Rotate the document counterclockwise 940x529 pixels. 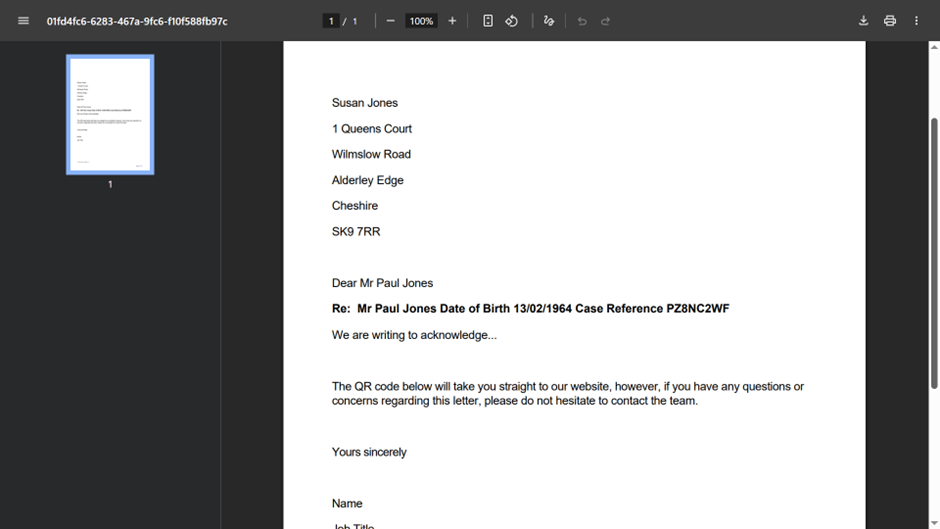click(512, 21)
